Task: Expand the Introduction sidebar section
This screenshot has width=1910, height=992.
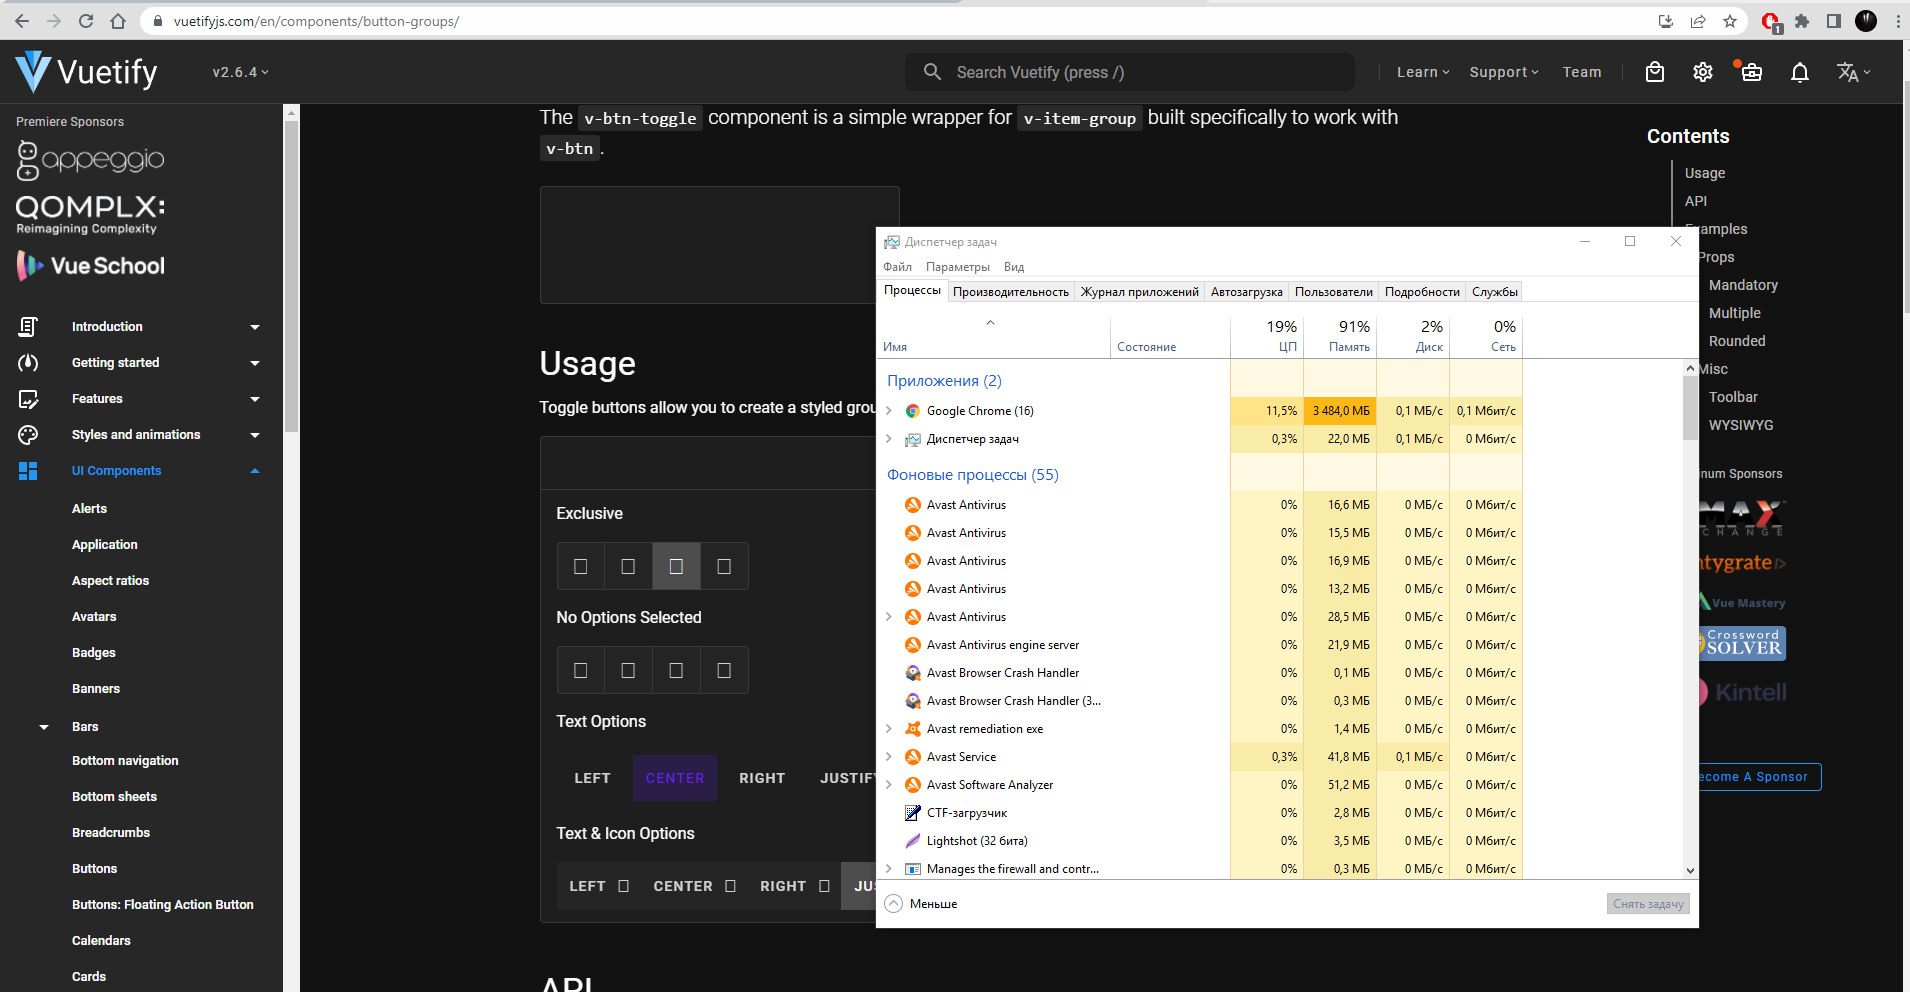Action: coord(255,327)
